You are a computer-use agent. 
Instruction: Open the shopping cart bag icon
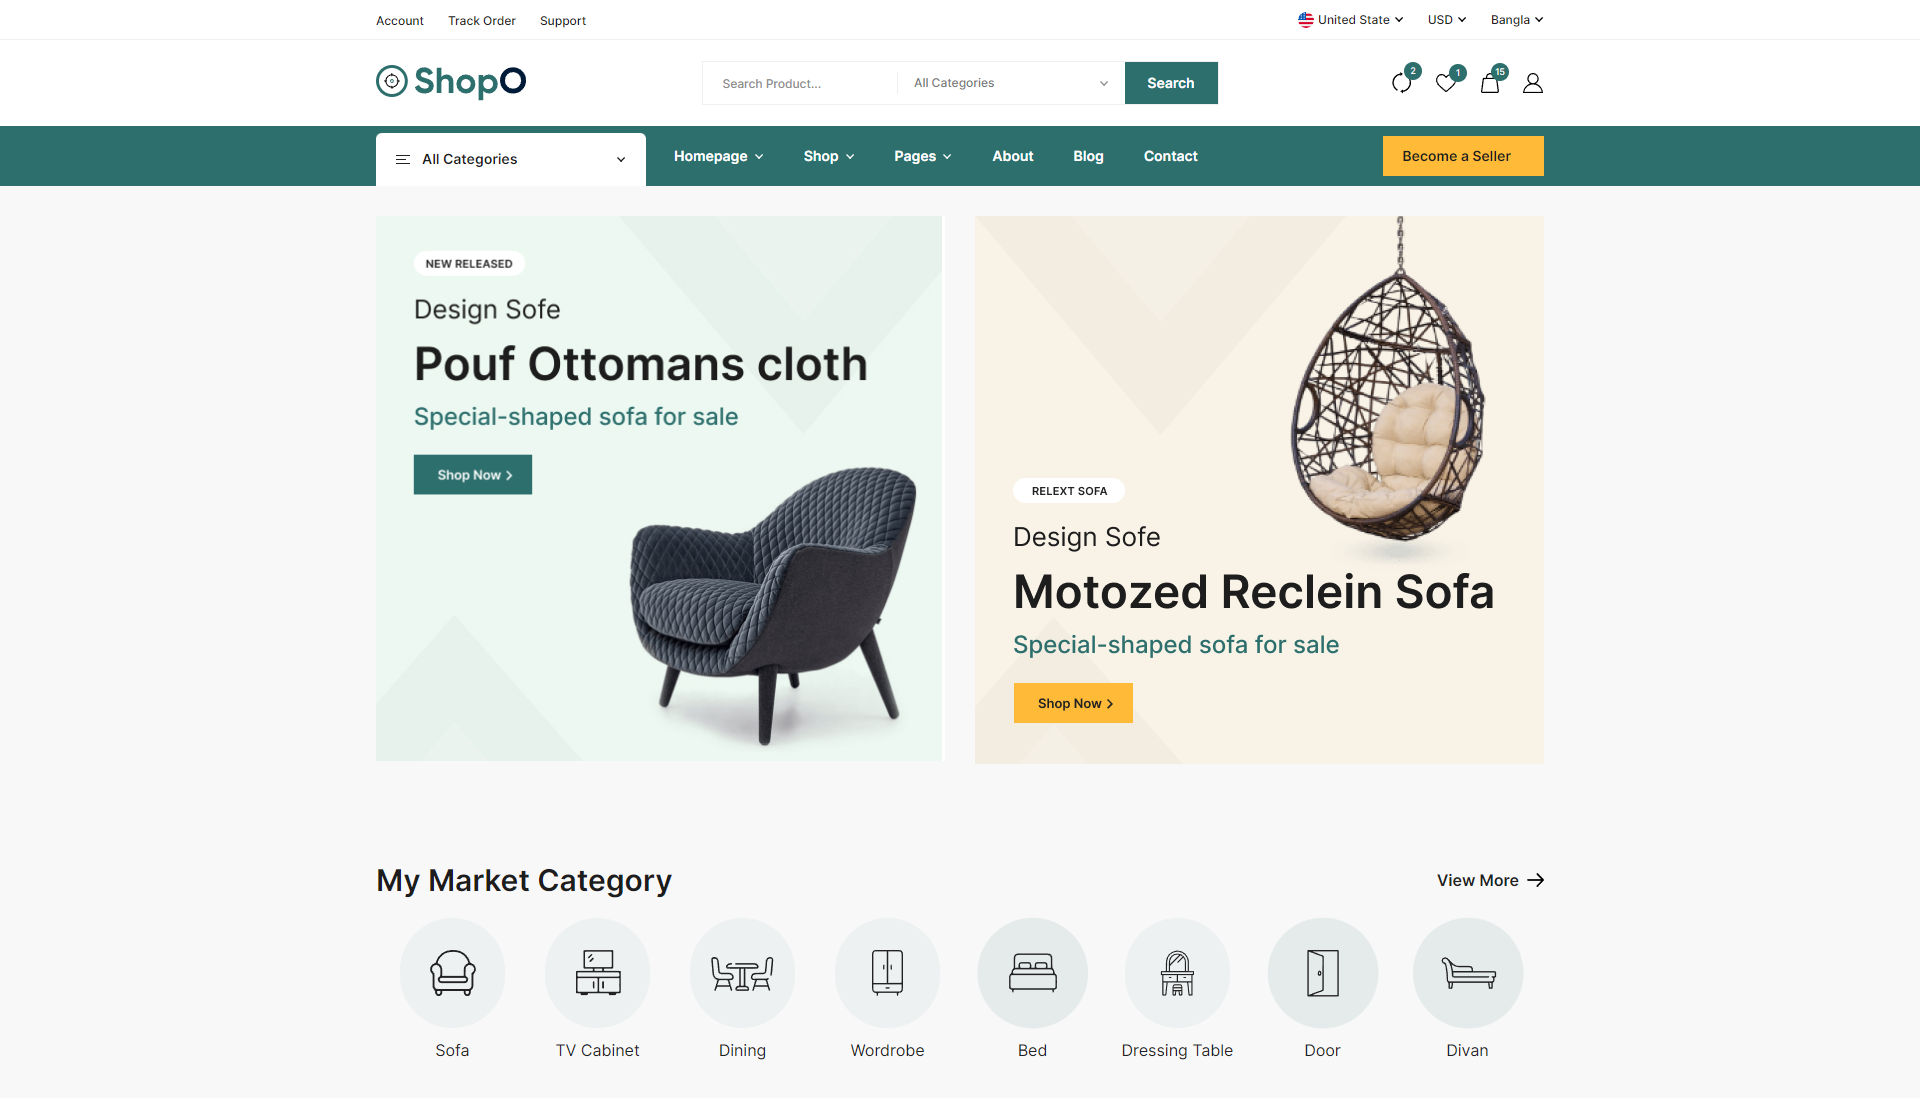[x=1490, y=83]
